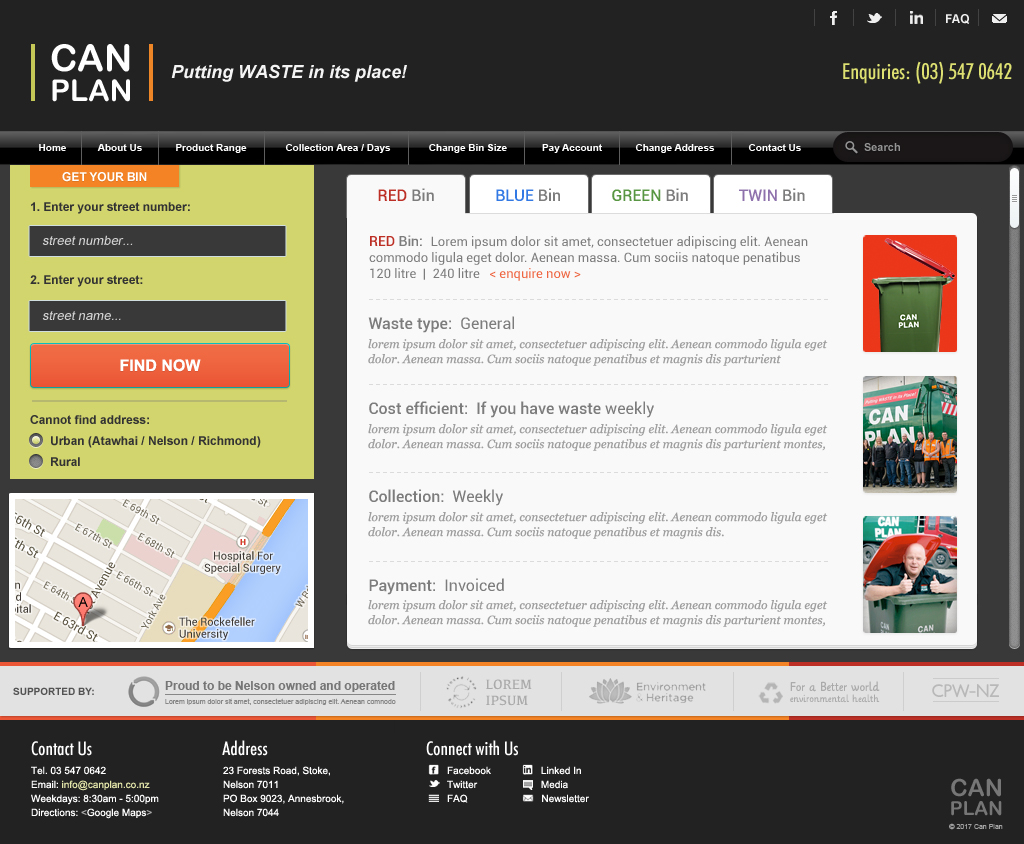This screenshot has width=1024, height=844.
Task: Click the content panel scrollbar handle
Action: tap(1014, 198)
